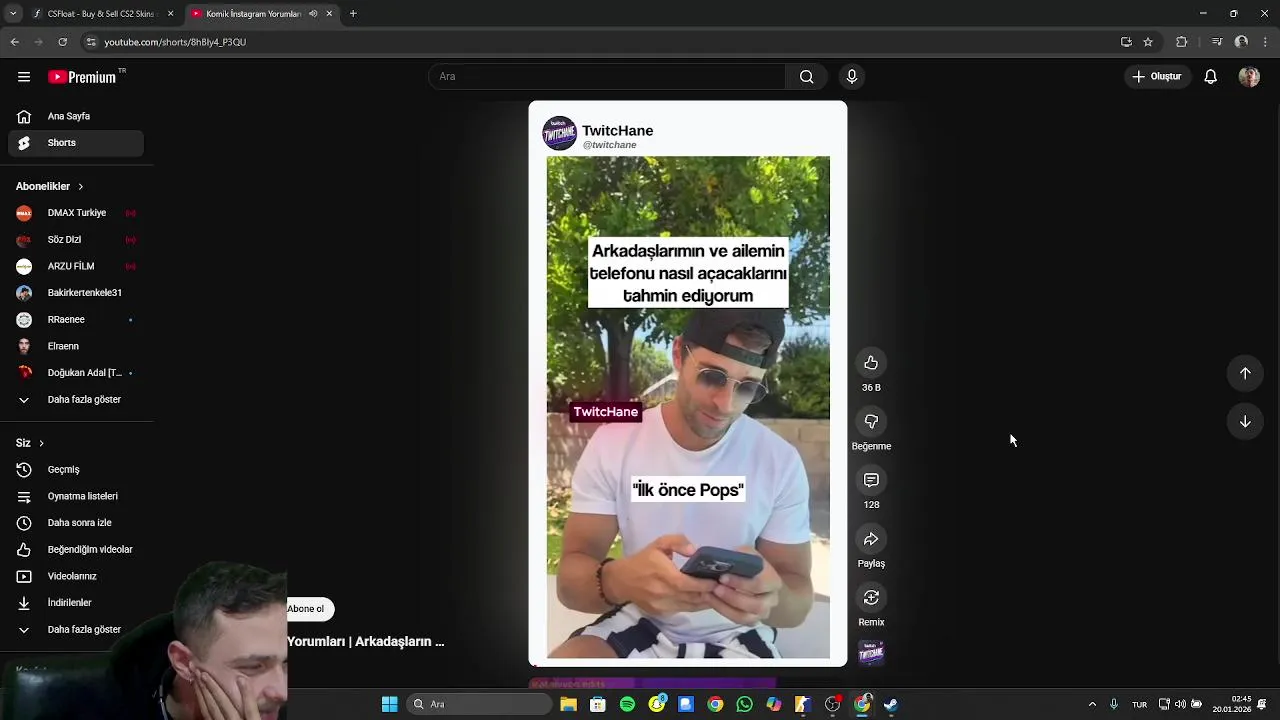Reload the page
This screenshot has height=720, width=1280.
(63, 42)
